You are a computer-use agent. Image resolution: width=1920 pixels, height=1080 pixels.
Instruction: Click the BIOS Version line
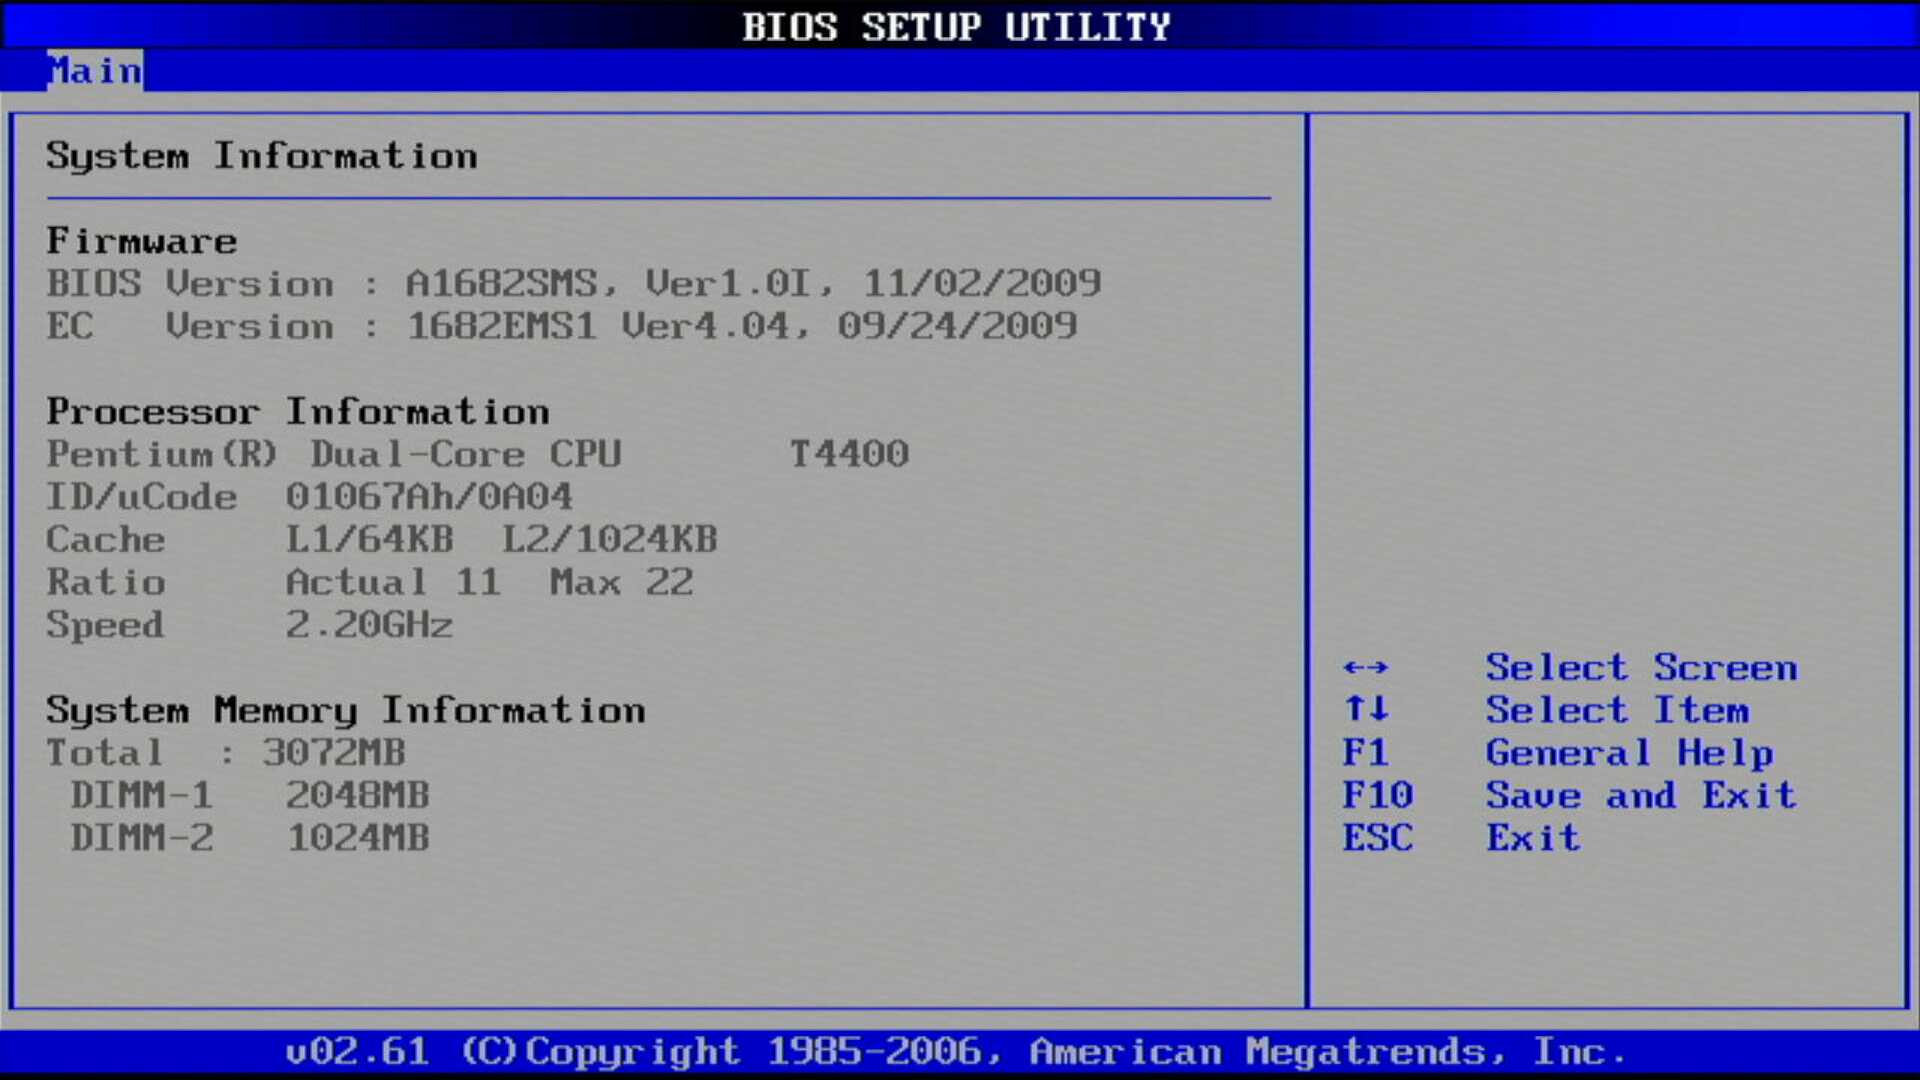(573, 284)
